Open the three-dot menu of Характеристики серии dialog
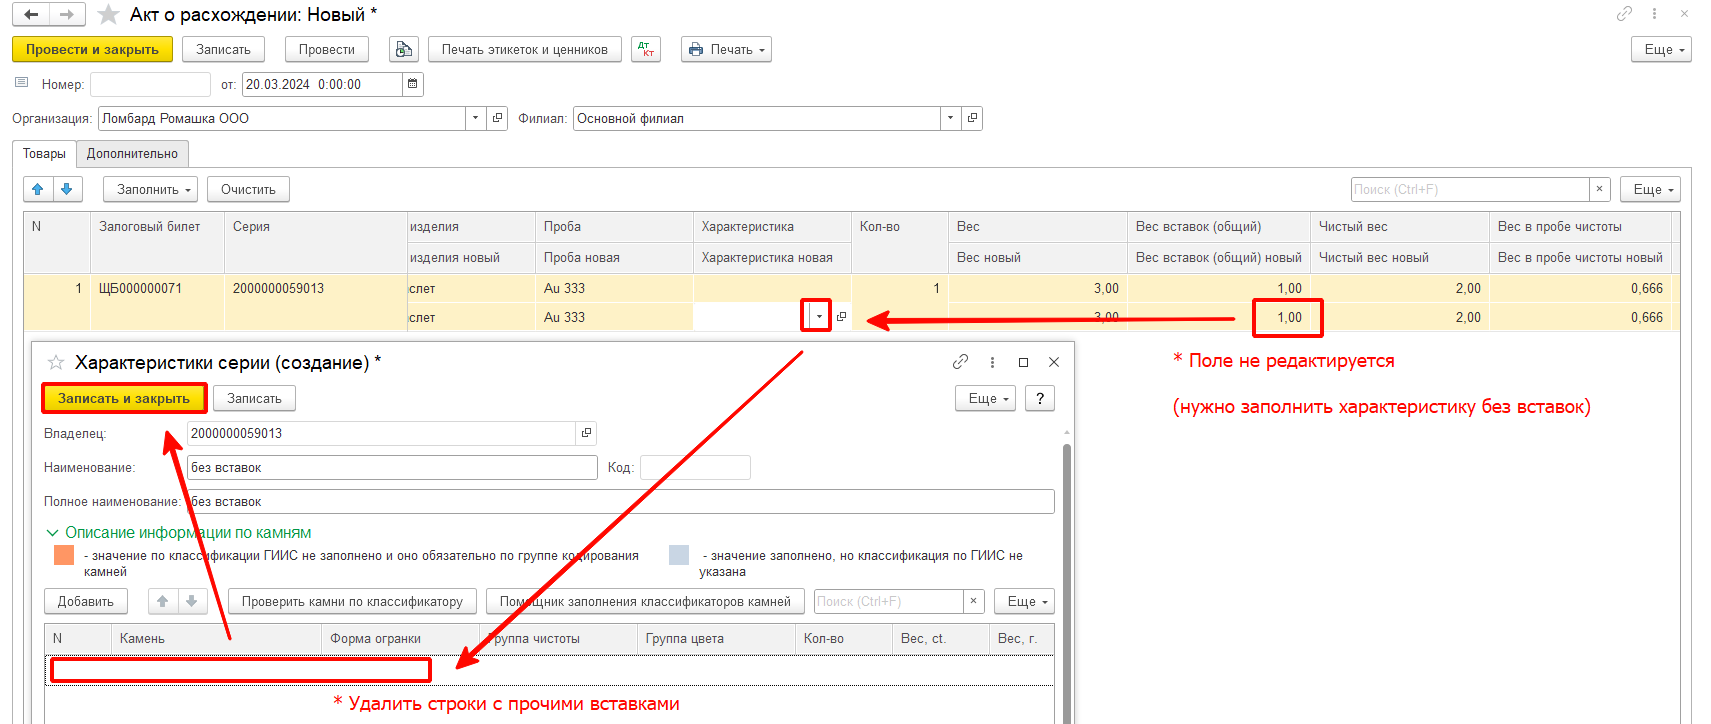This screenshot has width=1711, height=724. (x=992, y=362)
